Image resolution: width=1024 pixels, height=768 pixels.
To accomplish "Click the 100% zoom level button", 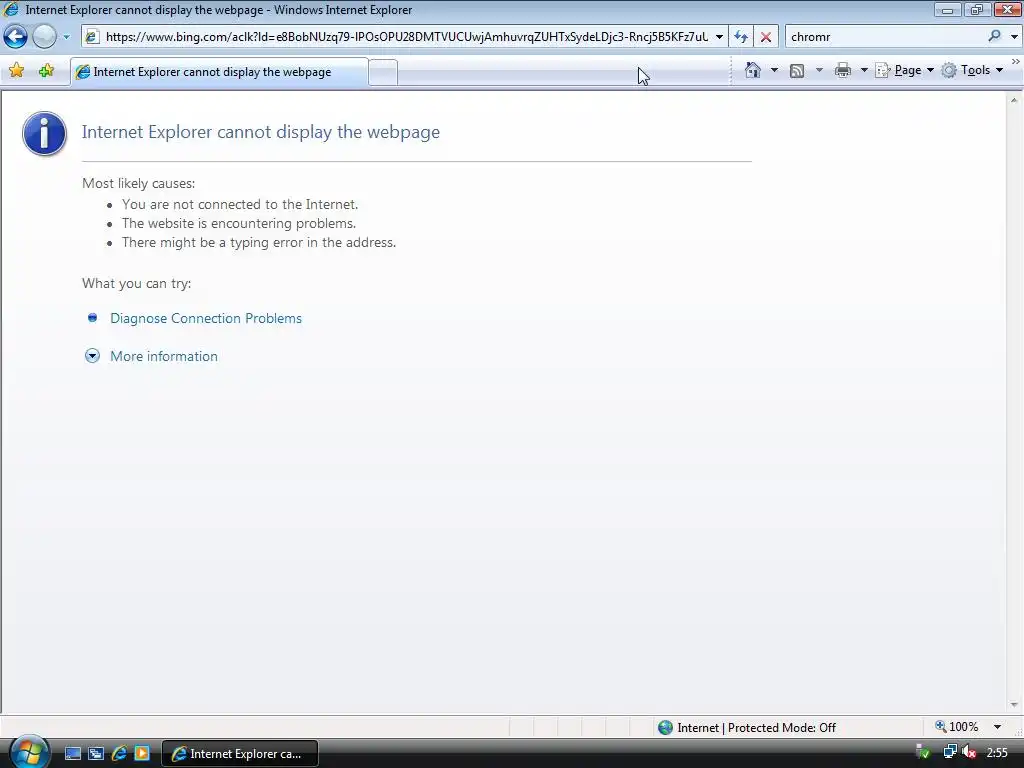I will point(957,727).
